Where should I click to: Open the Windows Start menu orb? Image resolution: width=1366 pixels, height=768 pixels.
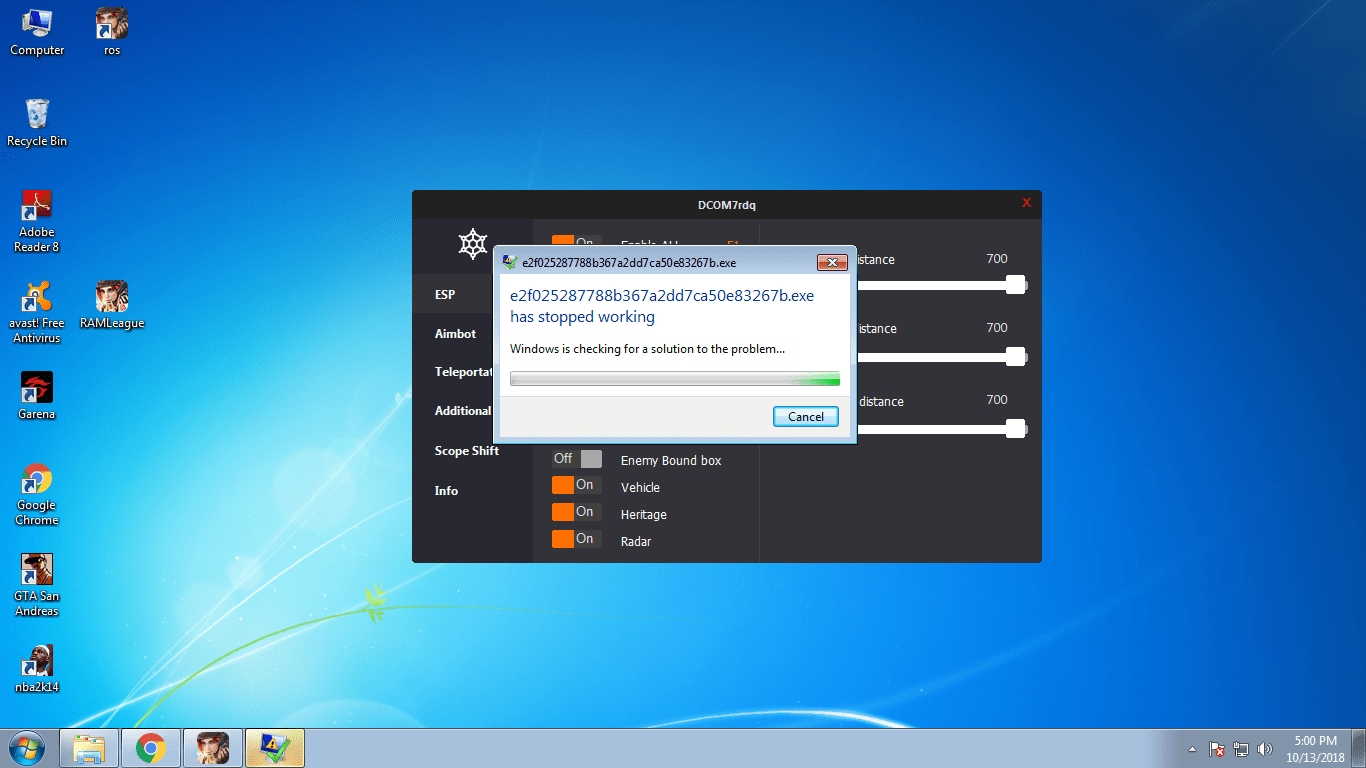(27, 747)
